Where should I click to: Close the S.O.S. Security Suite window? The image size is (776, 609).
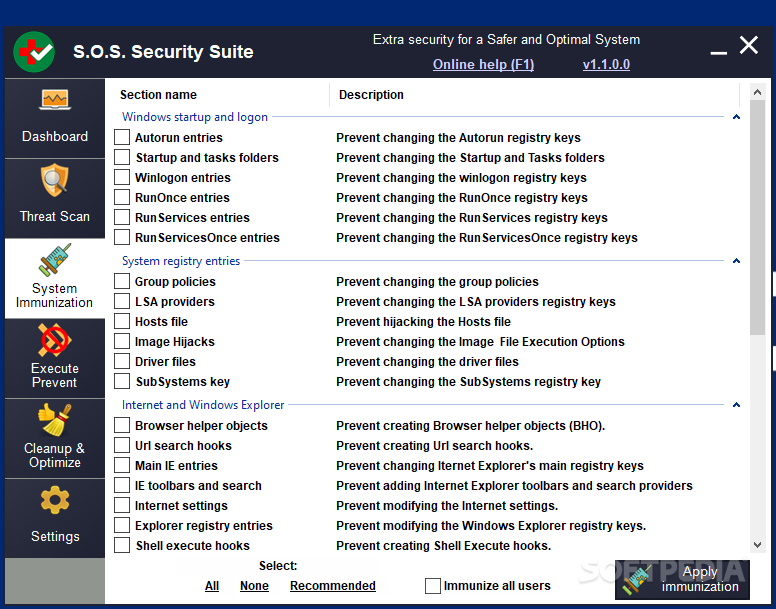749,45
